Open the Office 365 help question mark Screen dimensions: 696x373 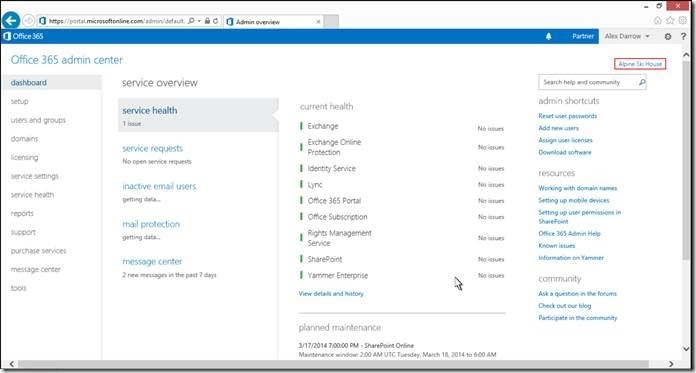pyautogui.click(x=684, y=36)
